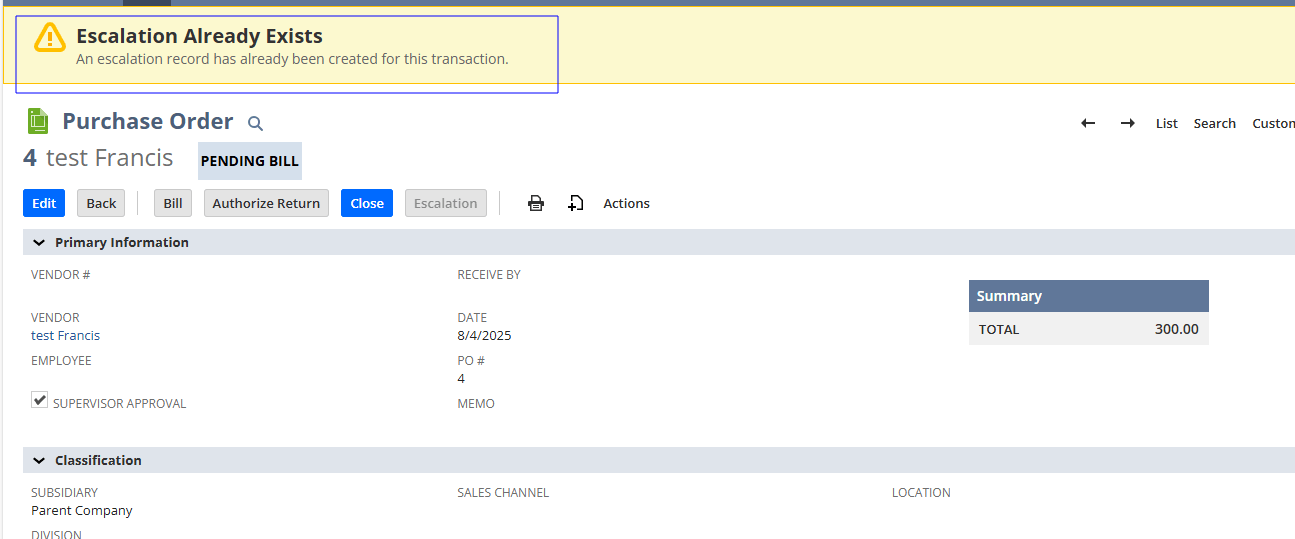Go to next record with right arrow
This screenshot has height=539, width=1295.
(x=1127, y=123)
